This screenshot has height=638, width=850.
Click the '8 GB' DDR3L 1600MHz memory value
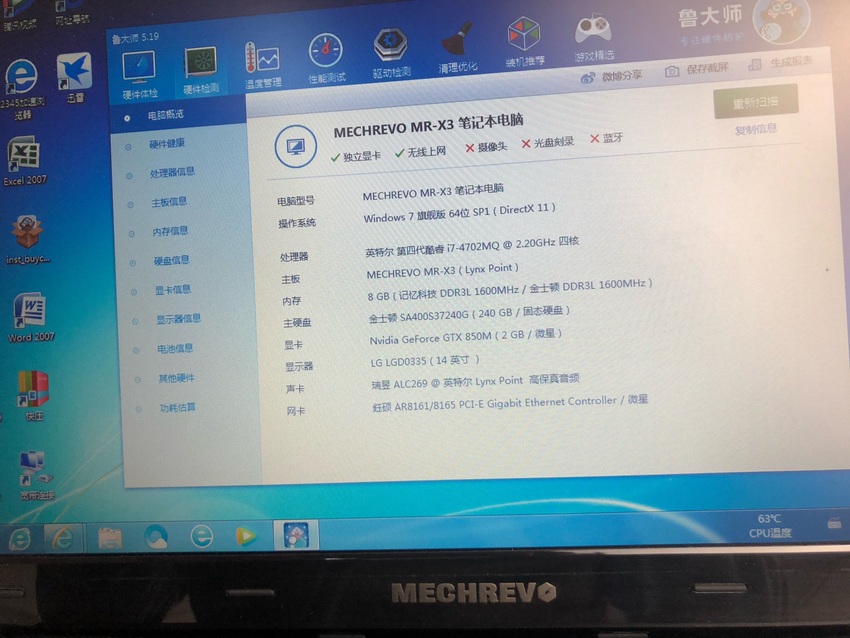pyautogui.click(x=510, y=289)
